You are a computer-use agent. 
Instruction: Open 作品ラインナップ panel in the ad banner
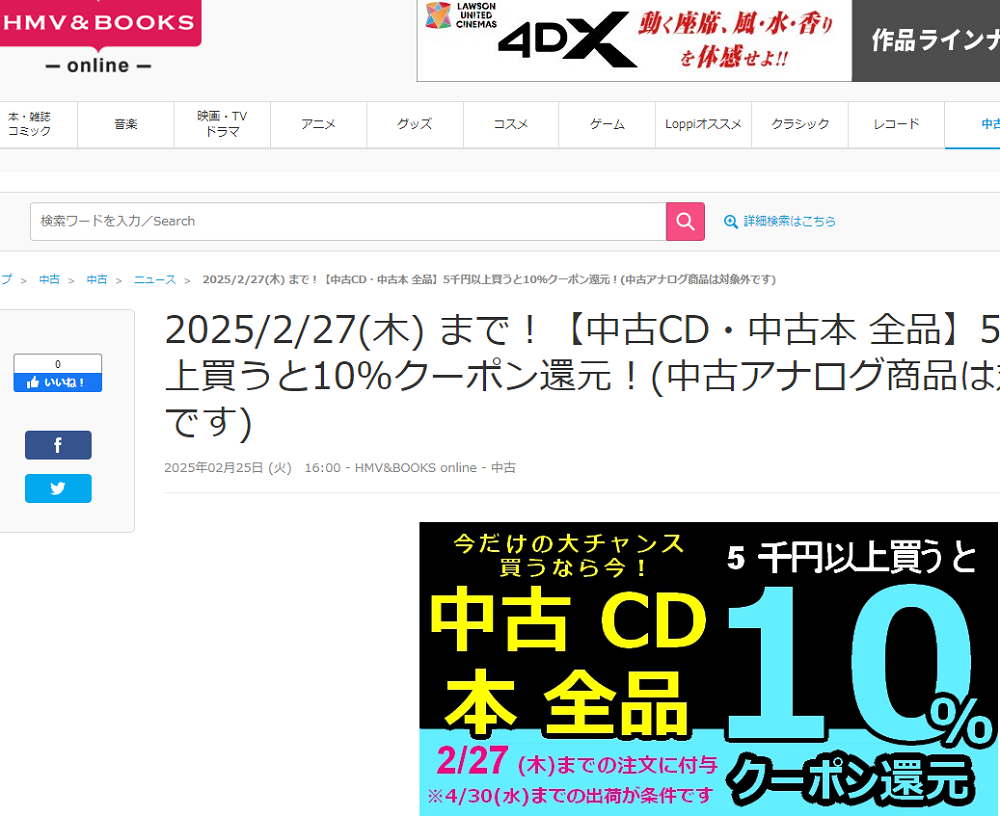tap(926, 40)
